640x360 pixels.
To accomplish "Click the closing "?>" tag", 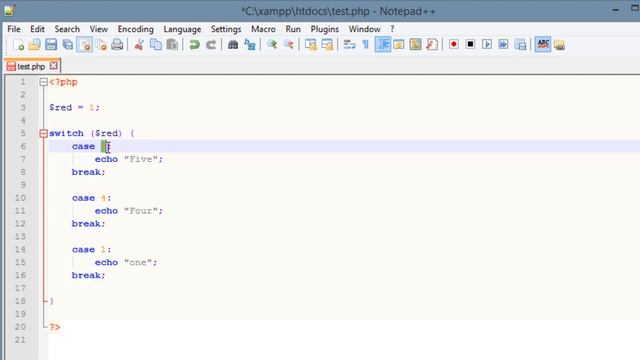I will point(55,327).
